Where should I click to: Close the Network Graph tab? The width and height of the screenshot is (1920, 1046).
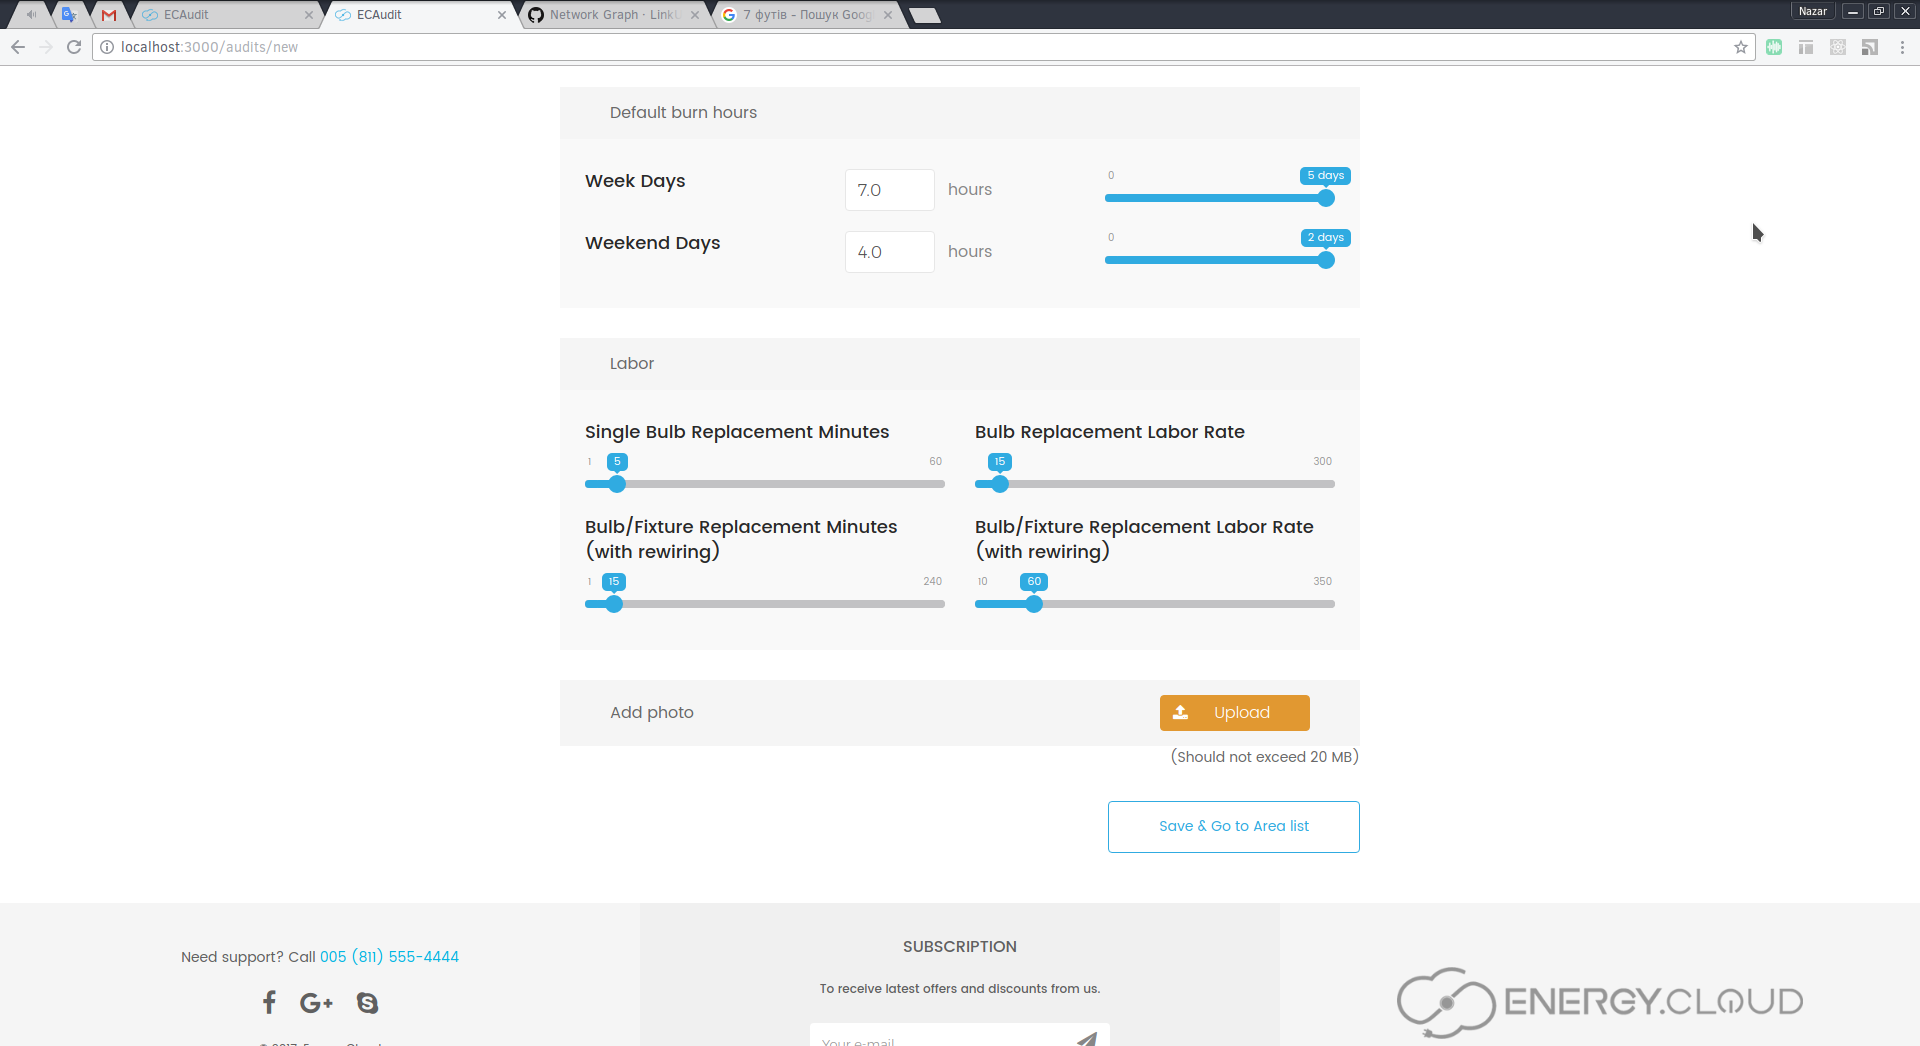(x=695, y=15)
